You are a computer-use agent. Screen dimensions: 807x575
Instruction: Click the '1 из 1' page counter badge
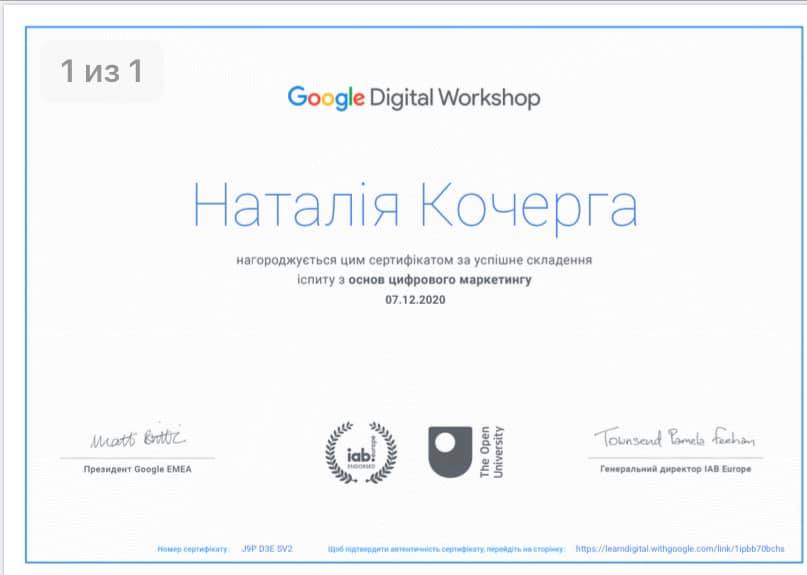(102, 71)
